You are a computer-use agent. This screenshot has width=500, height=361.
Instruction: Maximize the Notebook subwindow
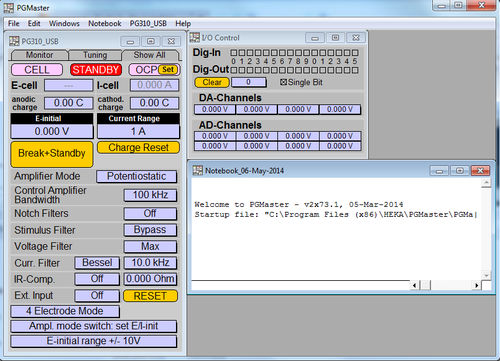[460, 171]
